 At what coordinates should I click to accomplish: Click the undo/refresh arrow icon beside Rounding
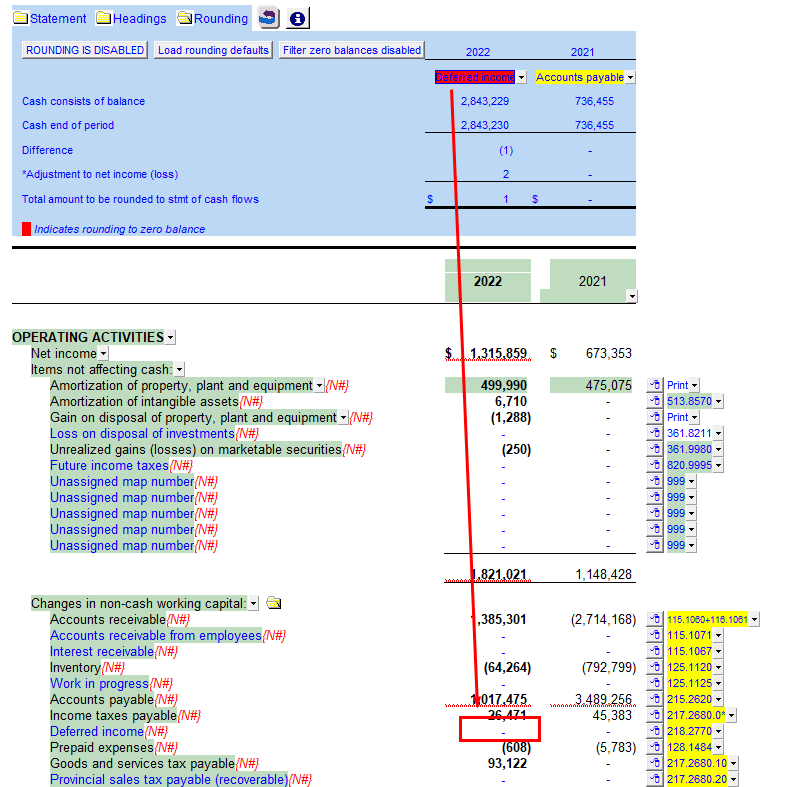(x=268, y=18)
